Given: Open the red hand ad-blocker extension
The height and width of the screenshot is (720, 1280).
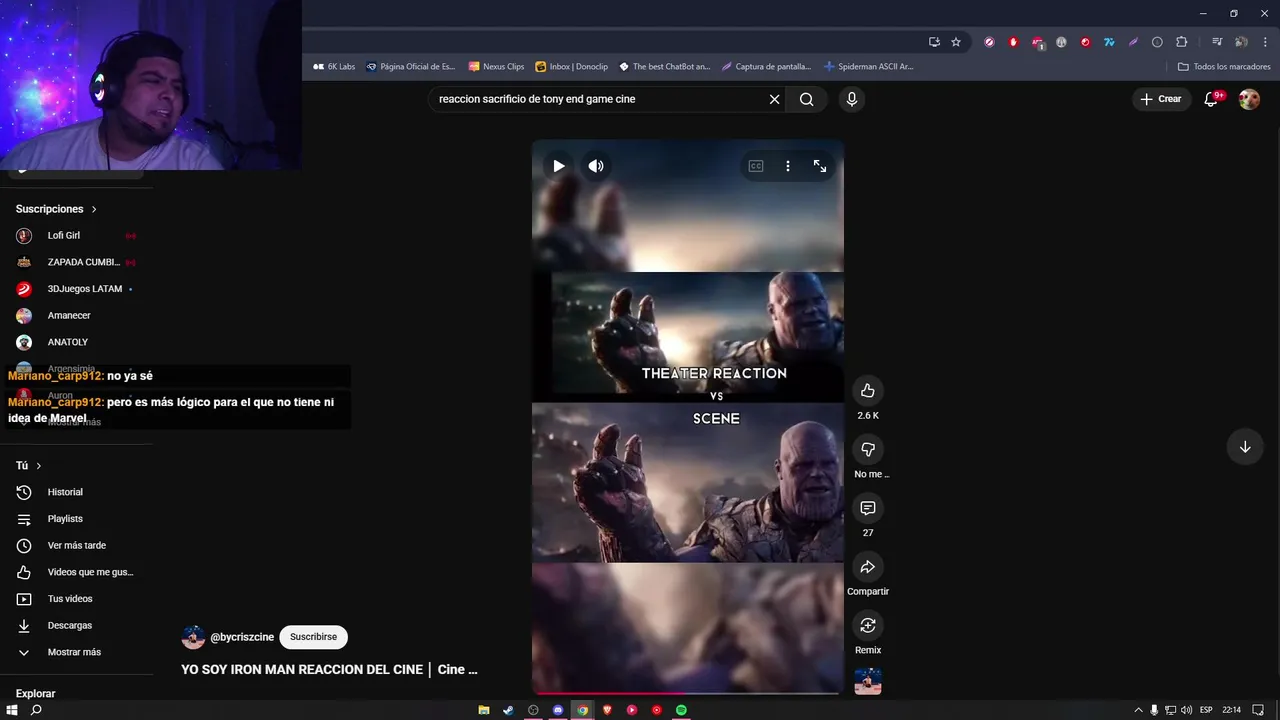Looking at the screenshot, I should click(1013, 42).
